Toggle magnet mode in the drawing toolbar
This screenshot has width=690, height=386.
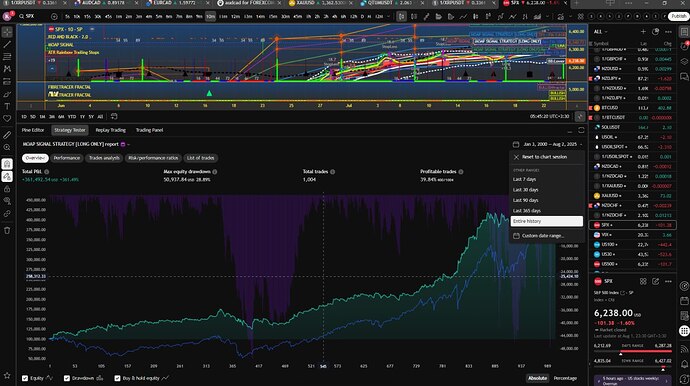coord(7,164)
